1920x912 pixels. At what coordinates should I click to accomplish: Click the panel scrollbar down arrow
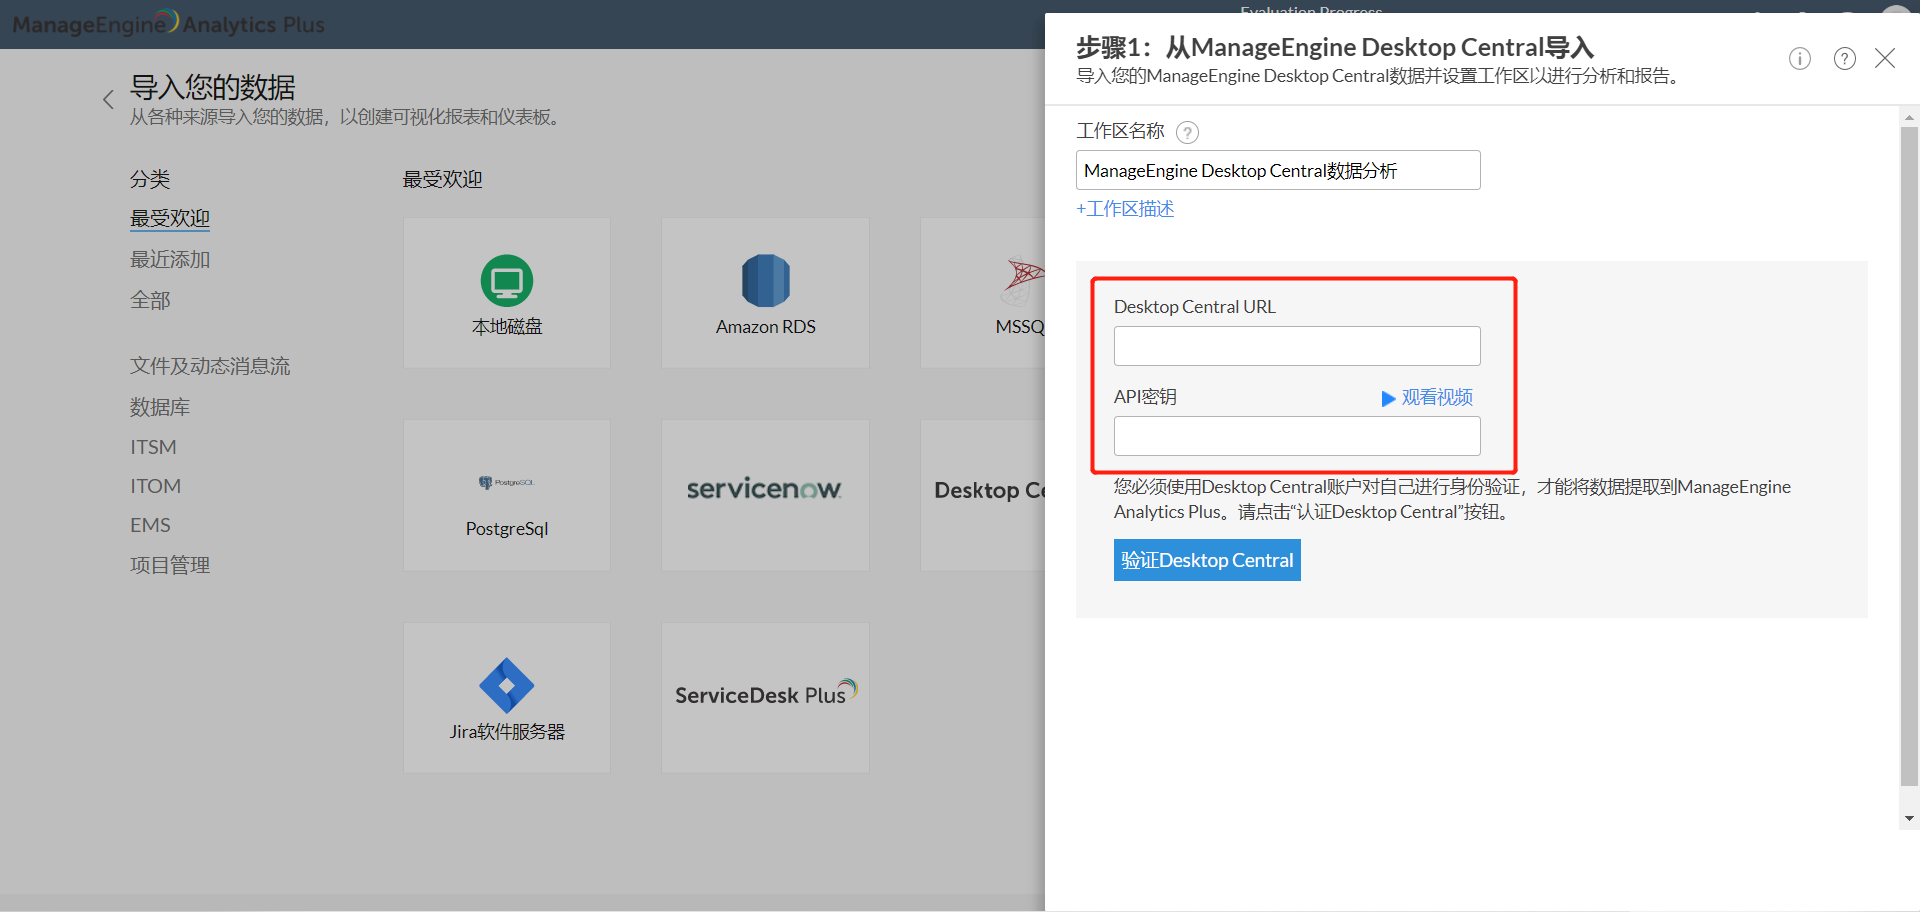[x=1909, y=818]
